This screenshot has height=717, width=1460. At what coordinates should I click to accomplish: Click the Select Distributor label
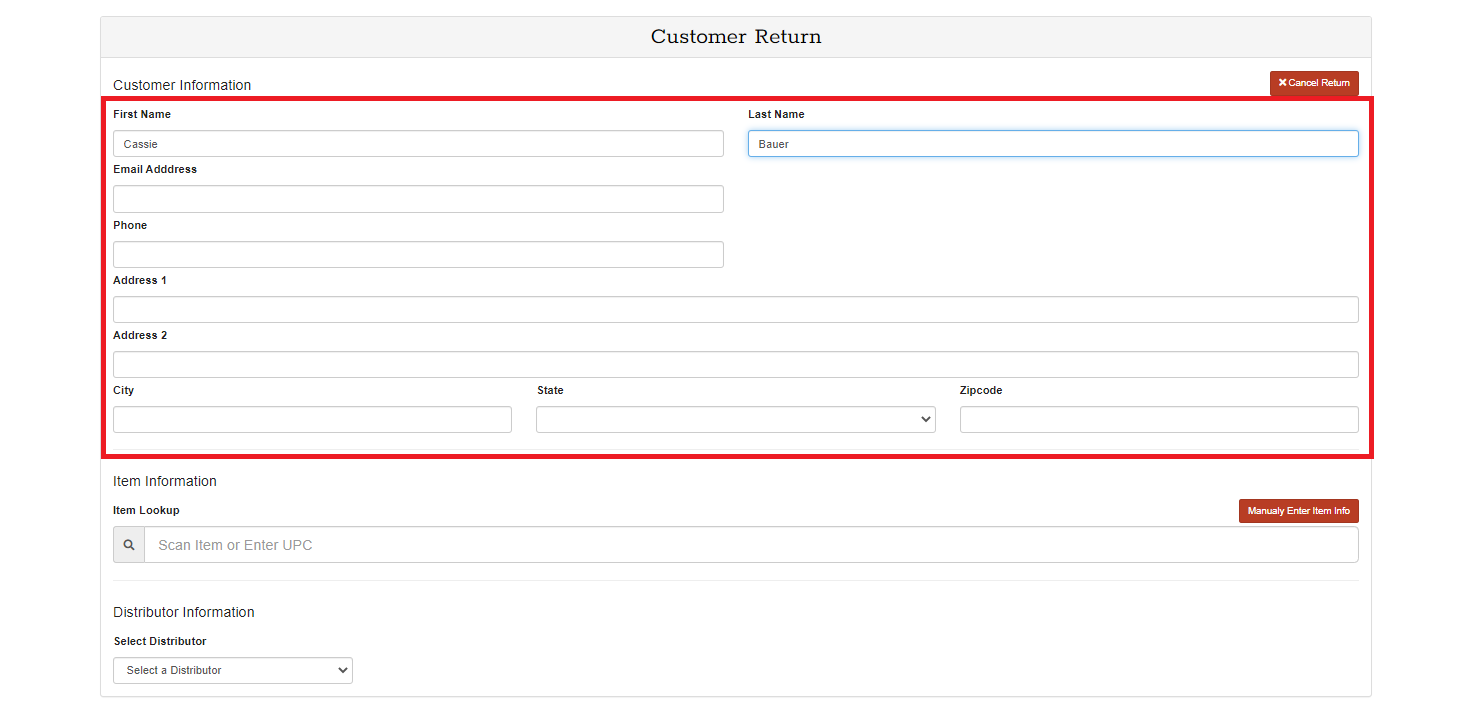pos(160,642)
